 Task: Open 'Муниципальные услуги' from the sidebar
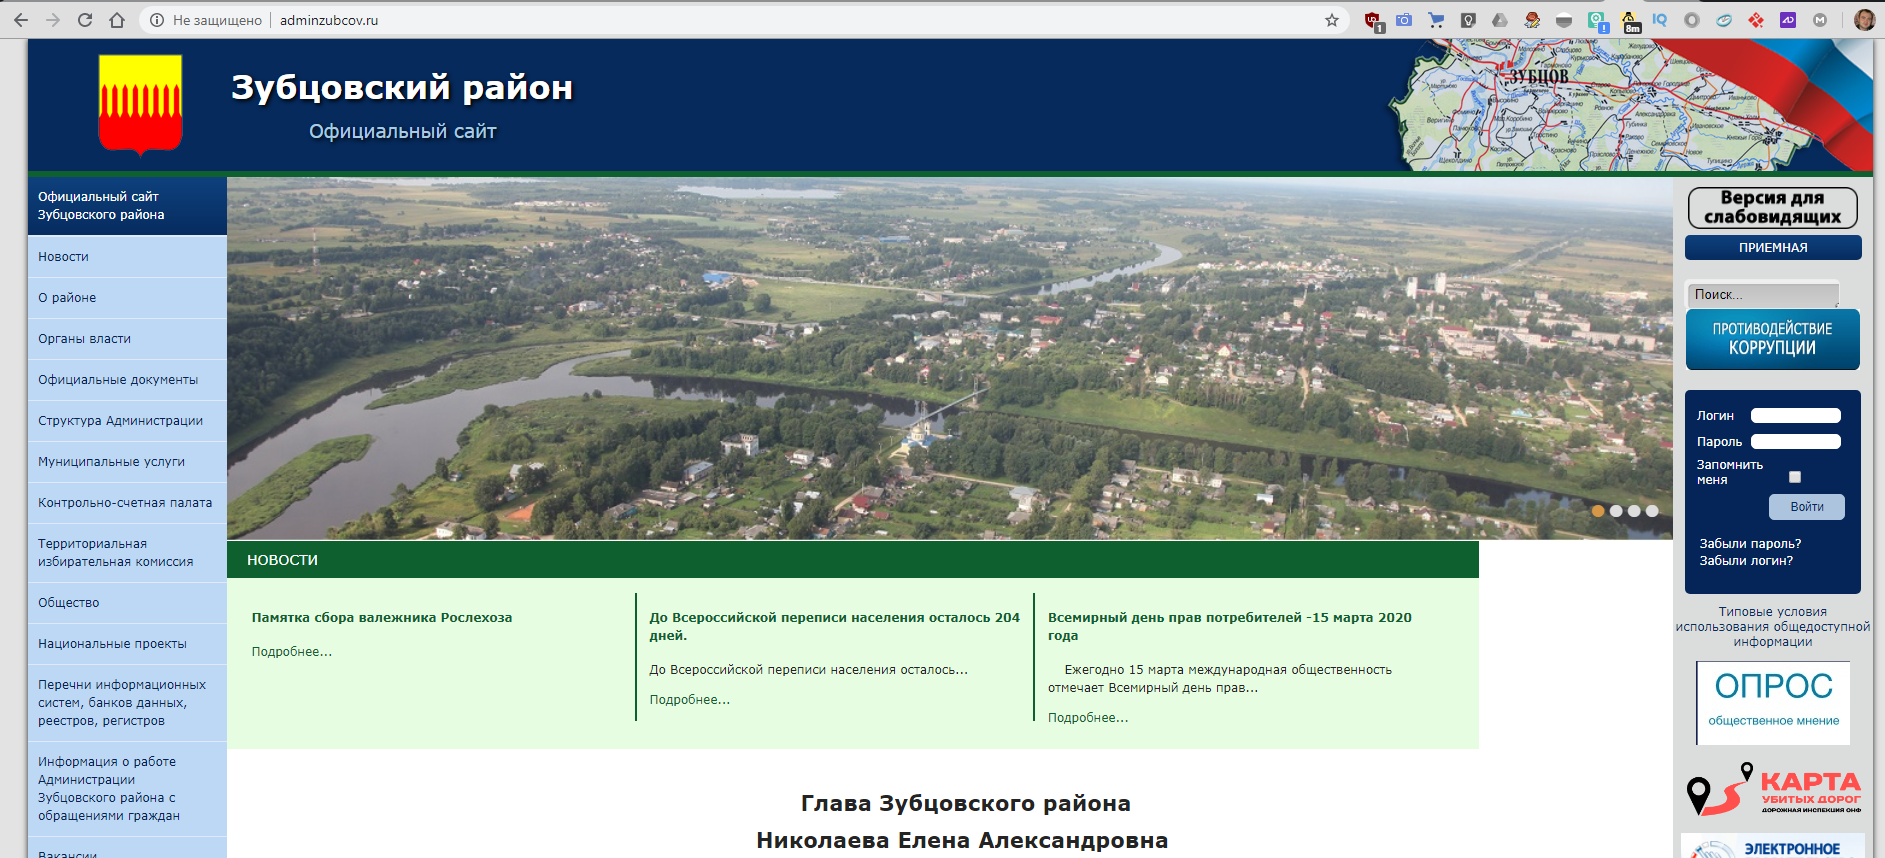(x=111, y=462)
